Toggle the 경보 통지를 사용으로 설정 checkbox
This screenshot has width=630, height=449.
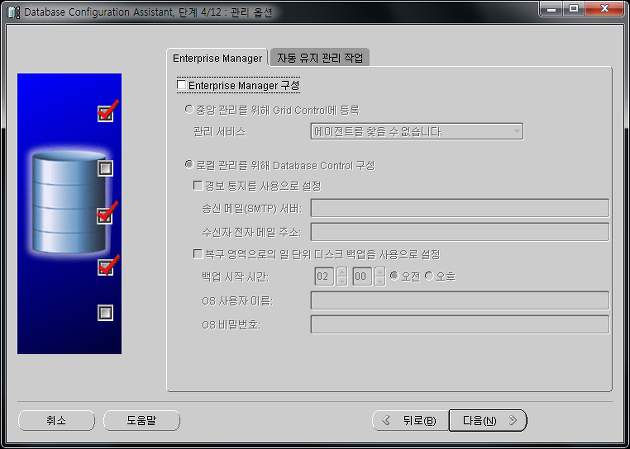[x=198, y=186]
